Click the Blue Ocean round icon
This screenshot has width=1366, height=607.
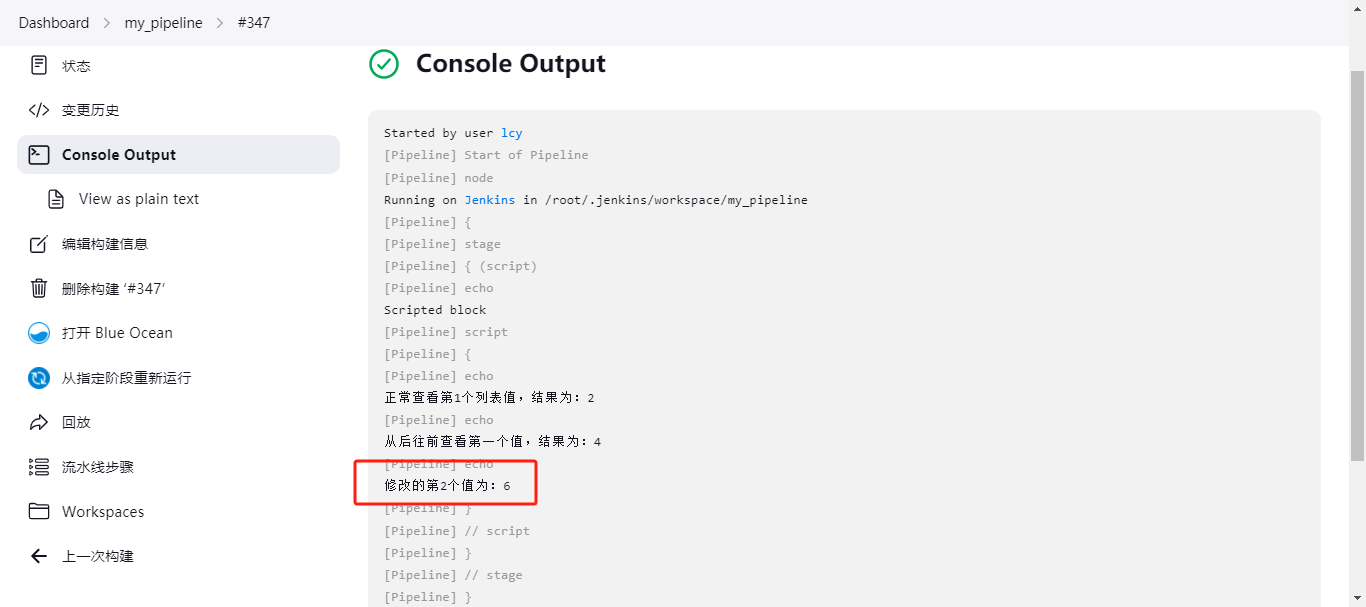point(39,333)
